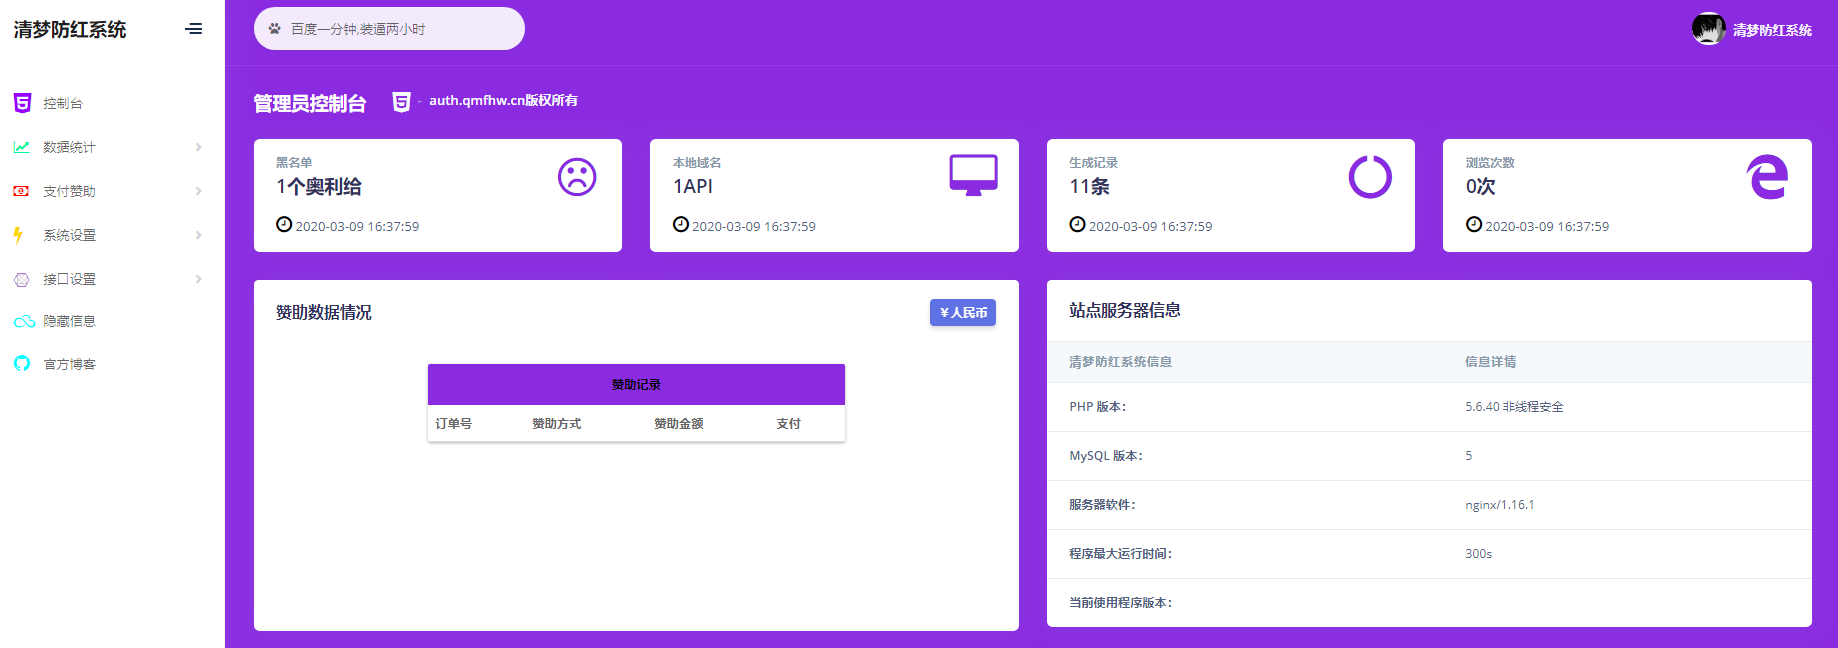This screenshot has width=1838, height=648.
Task: Click the auth.qmfhw.cn版权所有 link
Action: [x=503, y=100]
